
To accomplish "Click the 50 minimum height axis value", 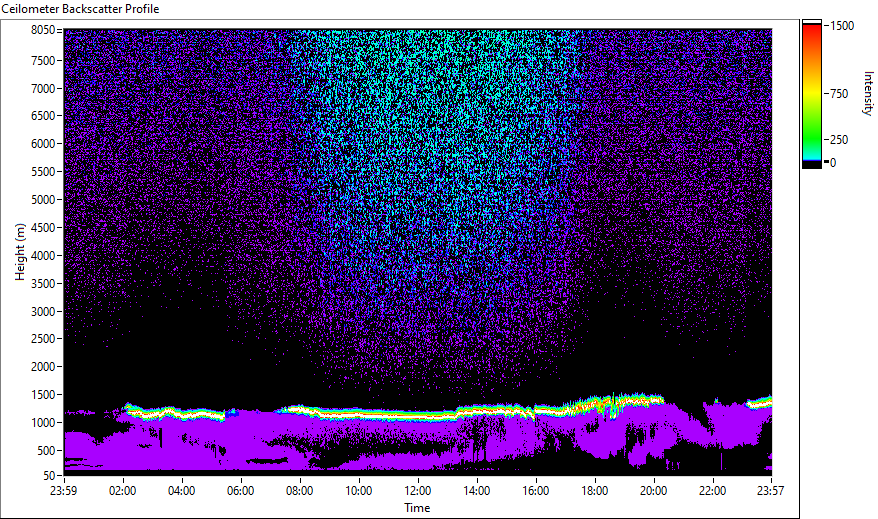I will coord(49,476).
